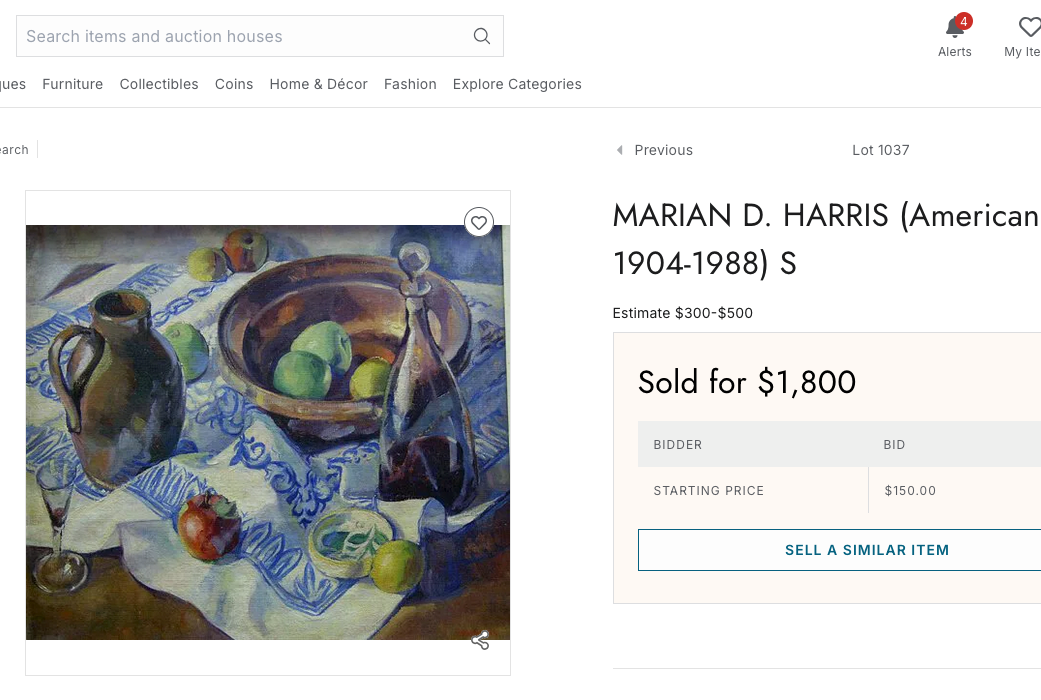The width and height of the screenshot is (1041, 700).
Task: Click the share icon on the painting
Action: pos(480,640)
